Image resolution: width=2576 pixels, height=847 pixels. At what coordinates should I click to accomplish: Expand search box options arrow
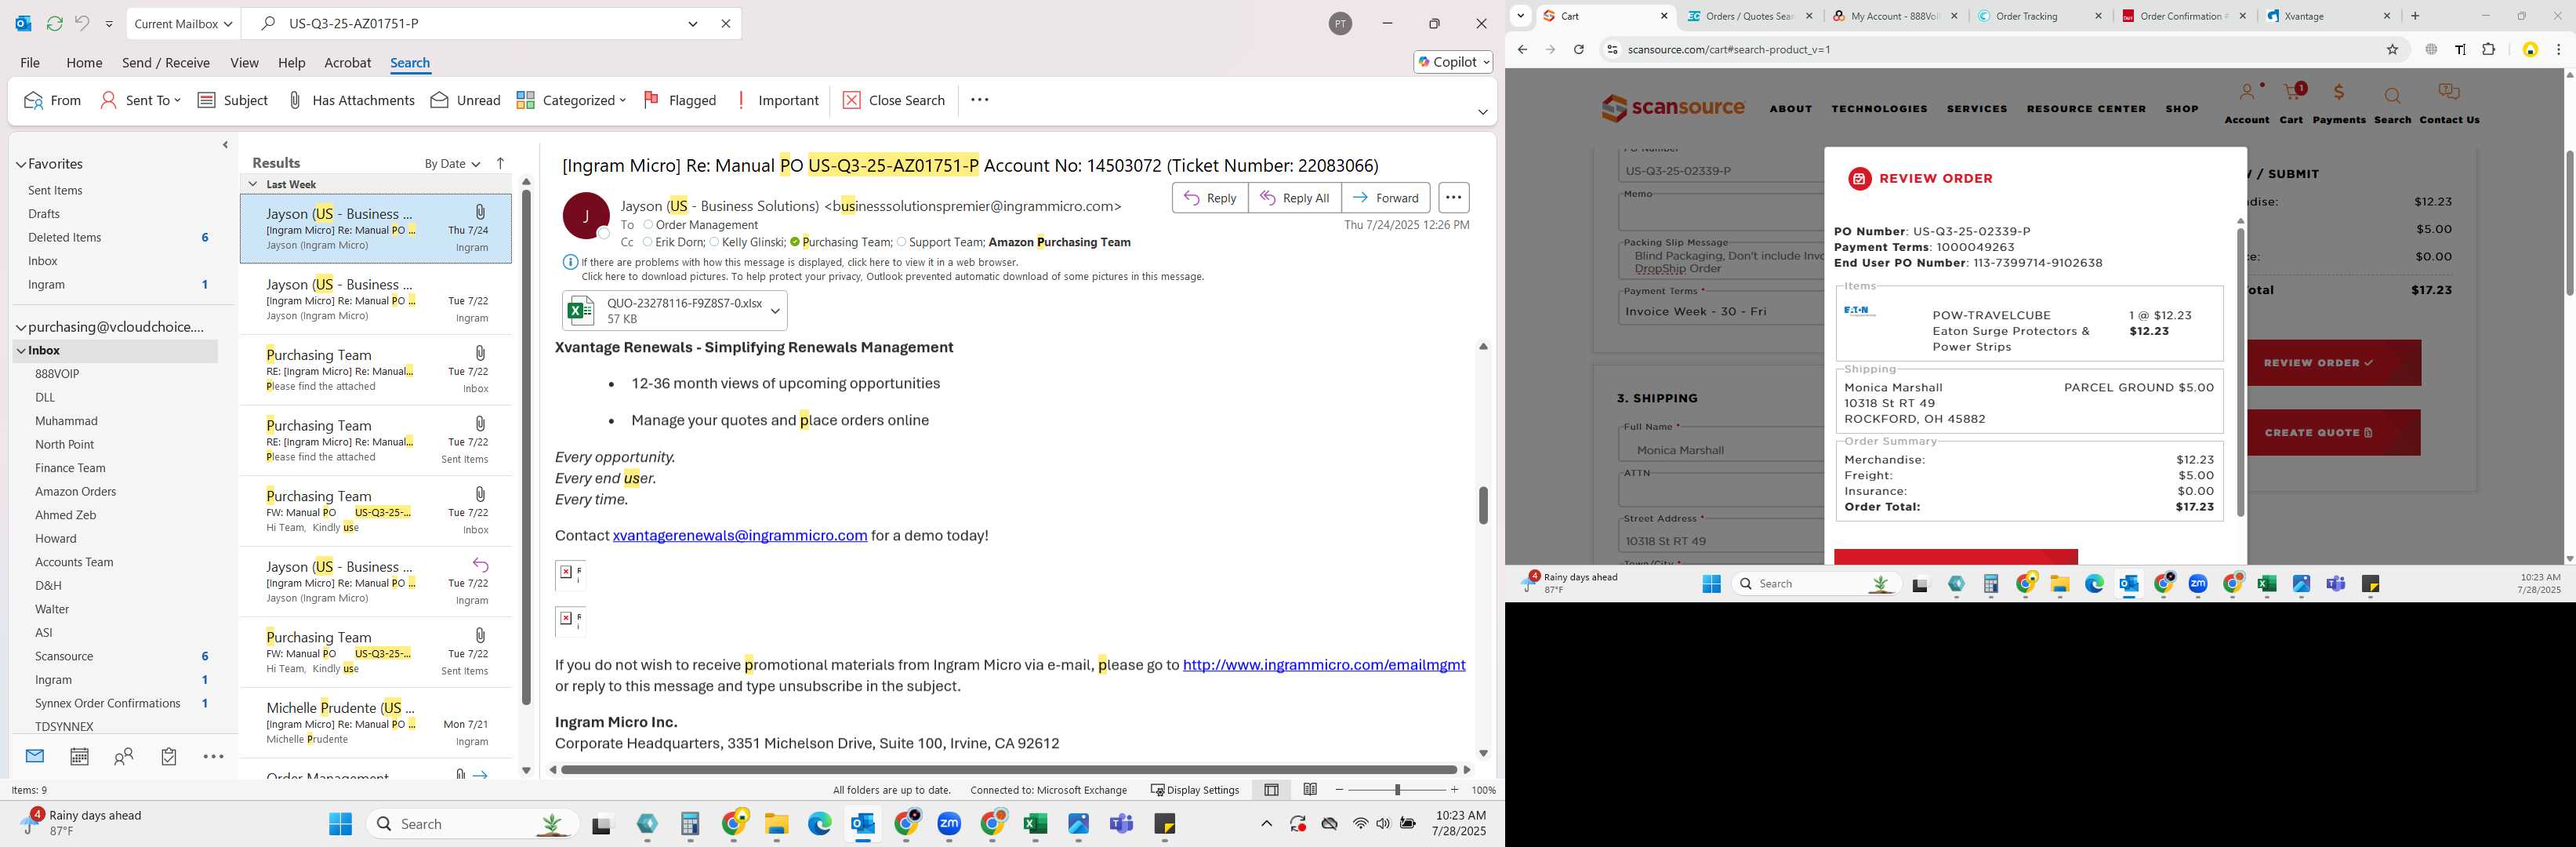(693, 23)
